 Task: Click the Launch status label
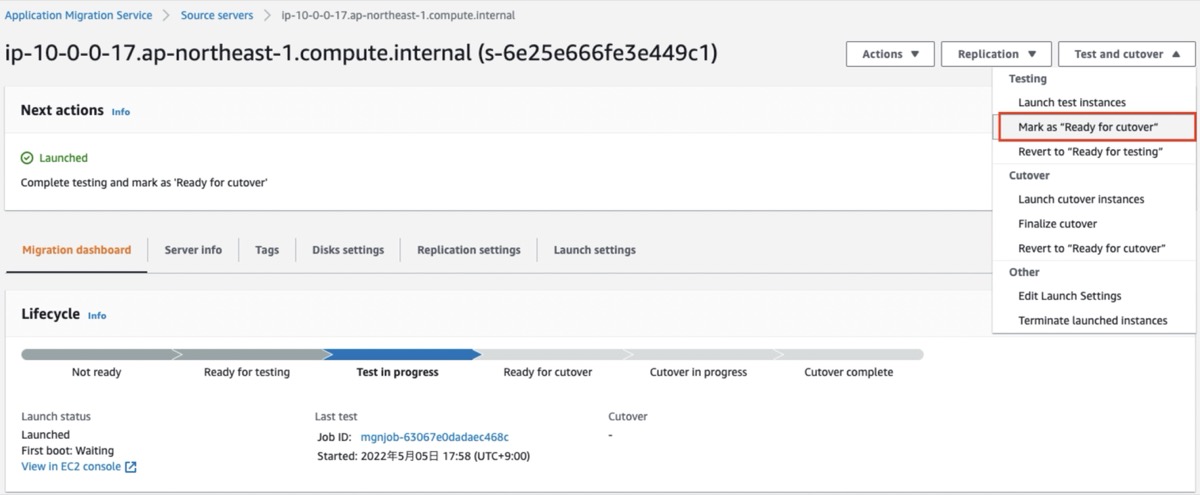pyautogui.click(x=56, y=416)
